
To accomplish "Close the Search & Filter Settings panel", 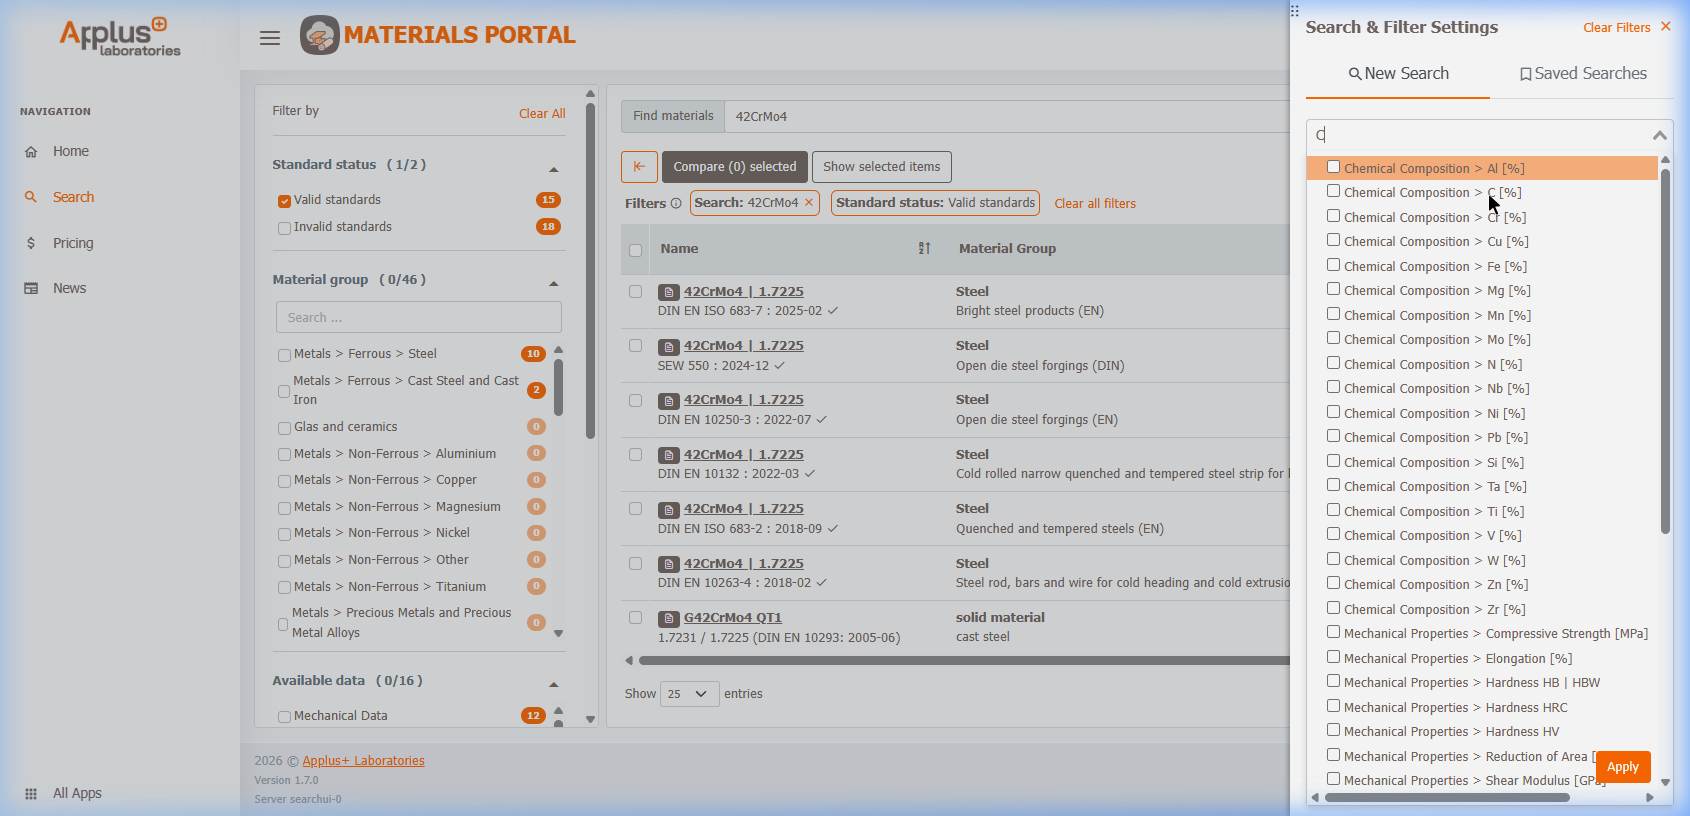I will coord(1665,27).
